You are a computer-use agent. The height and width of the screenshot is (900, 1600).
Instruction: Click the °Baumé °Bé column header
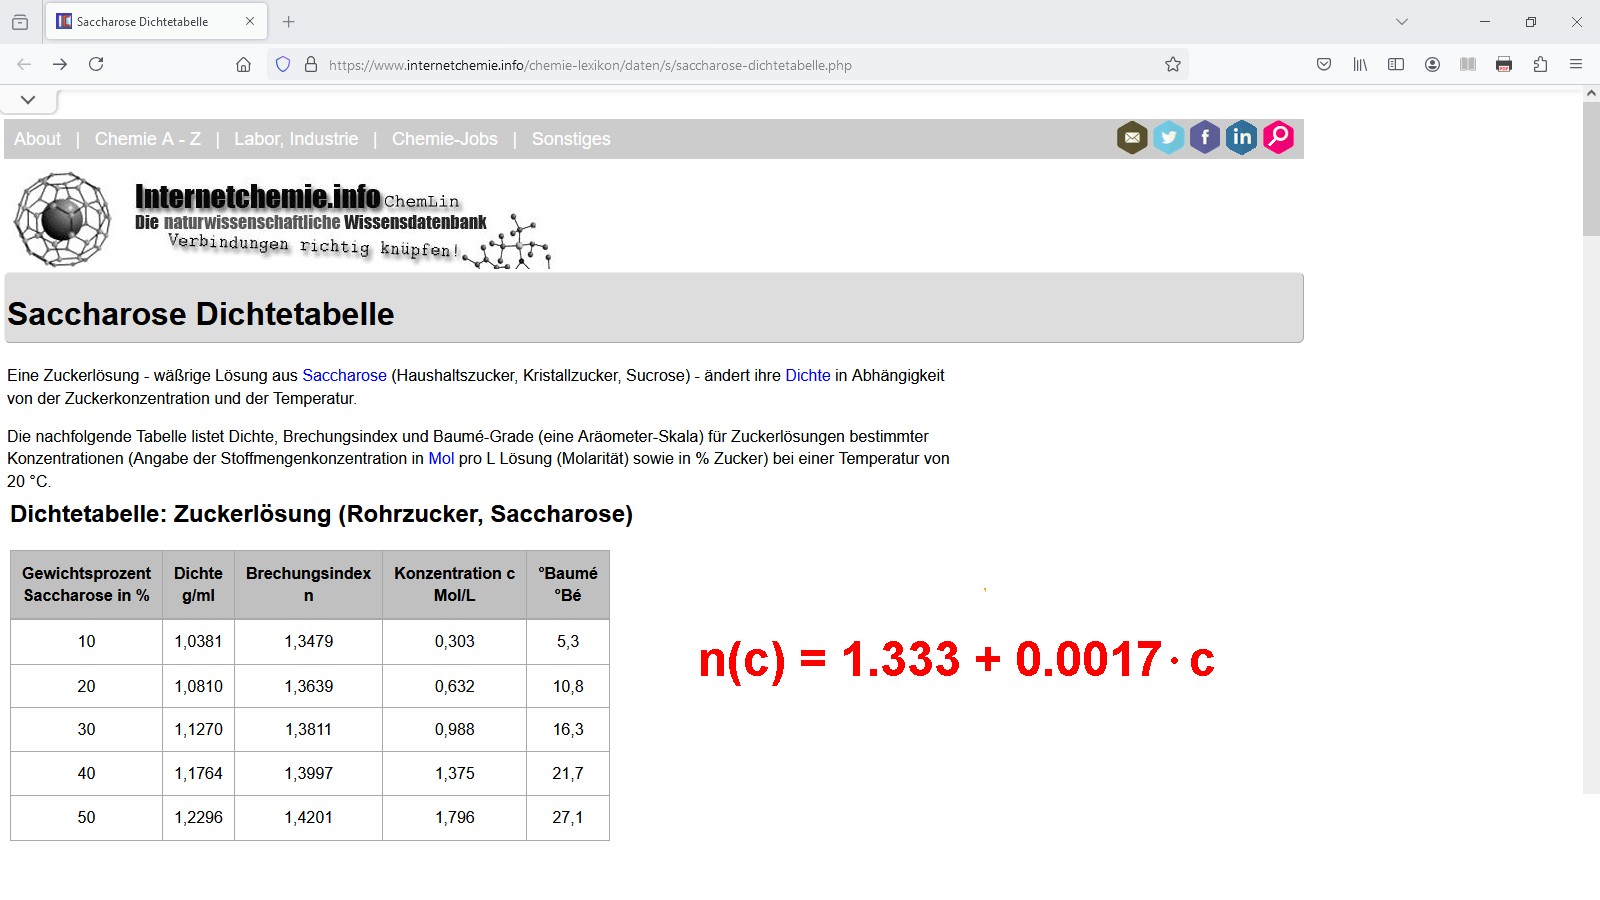pos(568,584)
